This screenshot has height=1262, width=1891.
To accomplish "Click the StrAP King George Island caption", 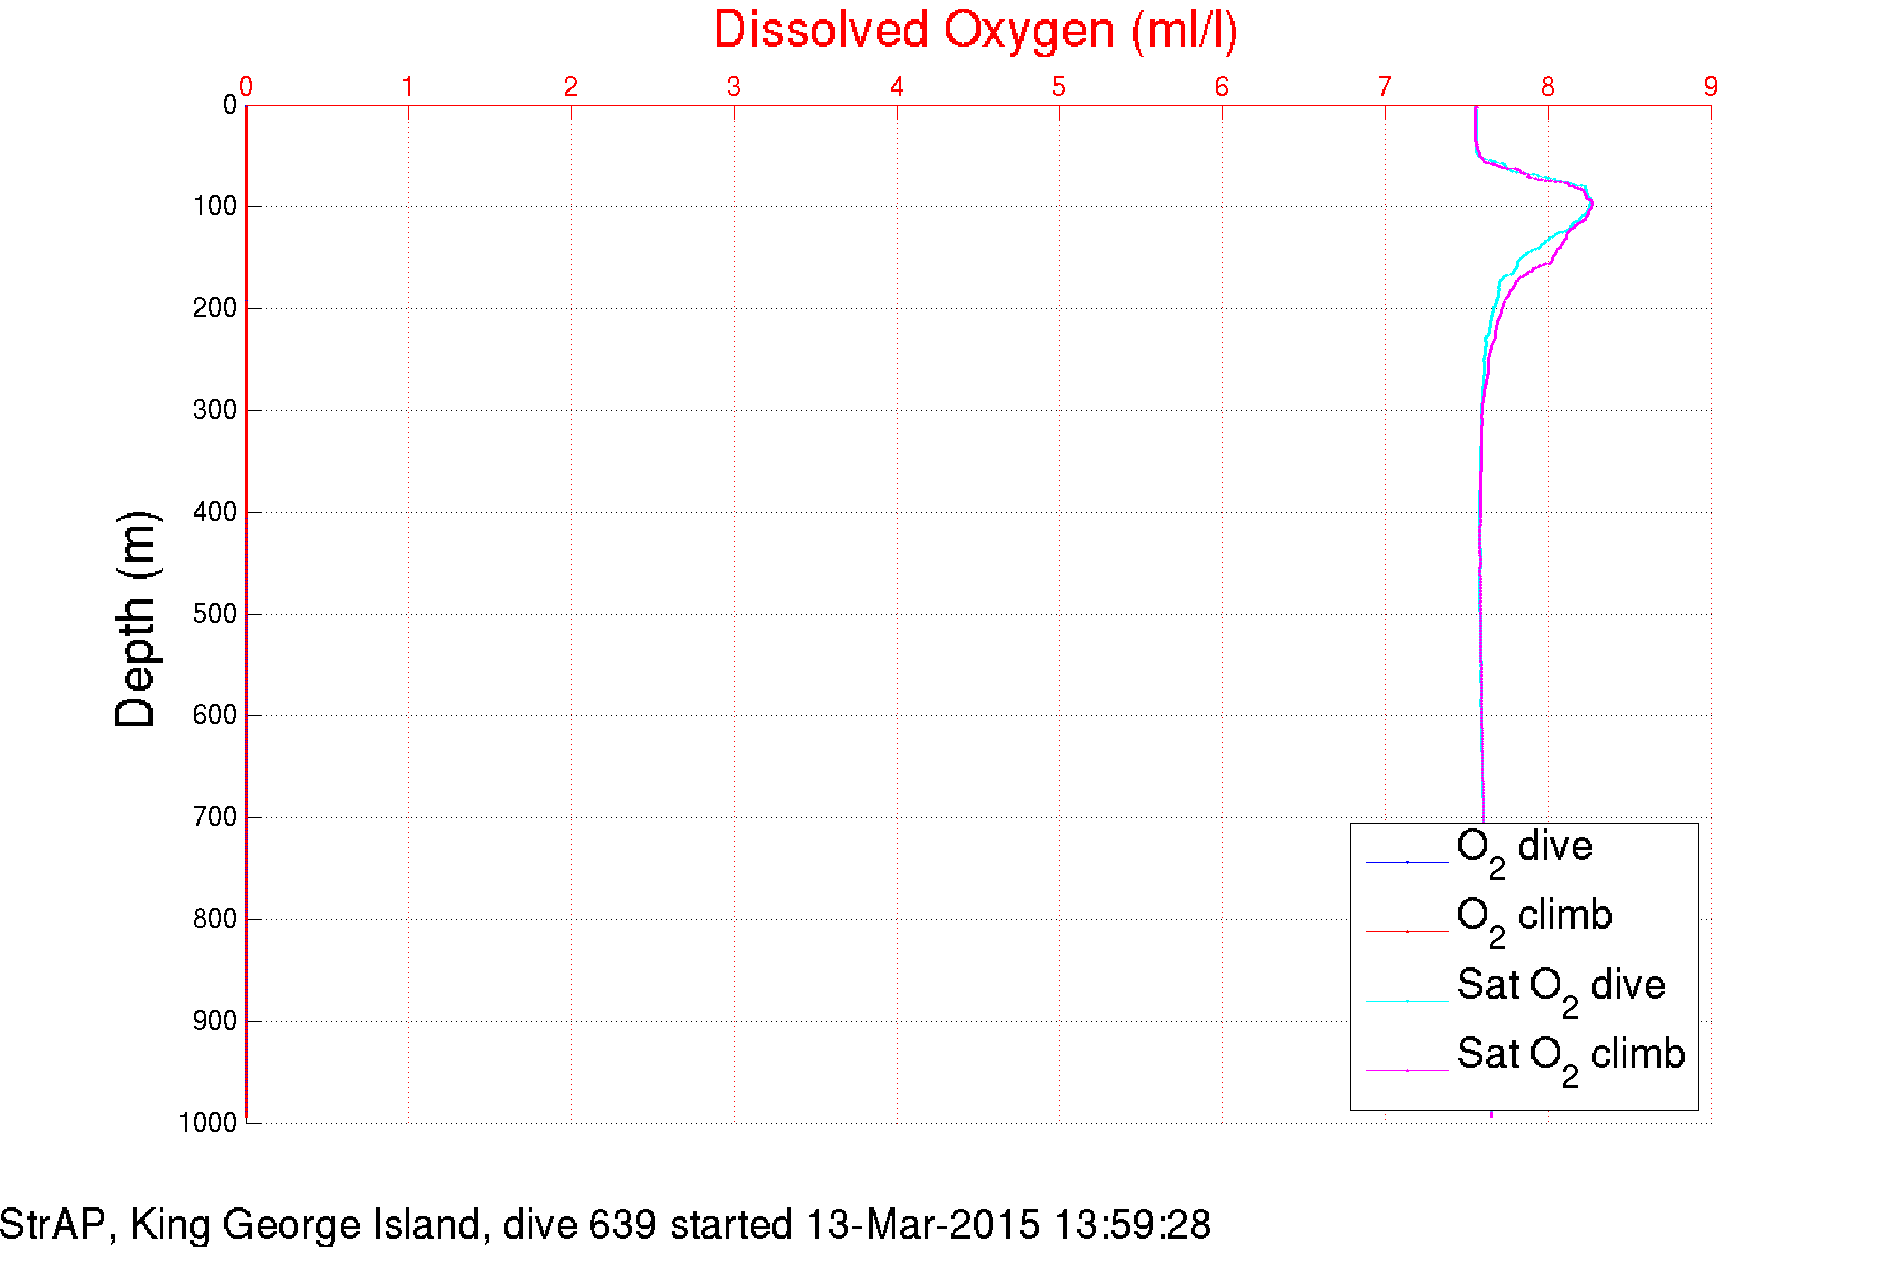I will click(x=605, y=1225).
